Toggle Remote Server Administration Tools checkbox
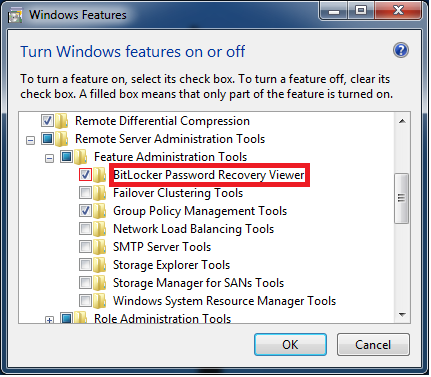Viewport: 431px width, 377px height. (47, 138)
